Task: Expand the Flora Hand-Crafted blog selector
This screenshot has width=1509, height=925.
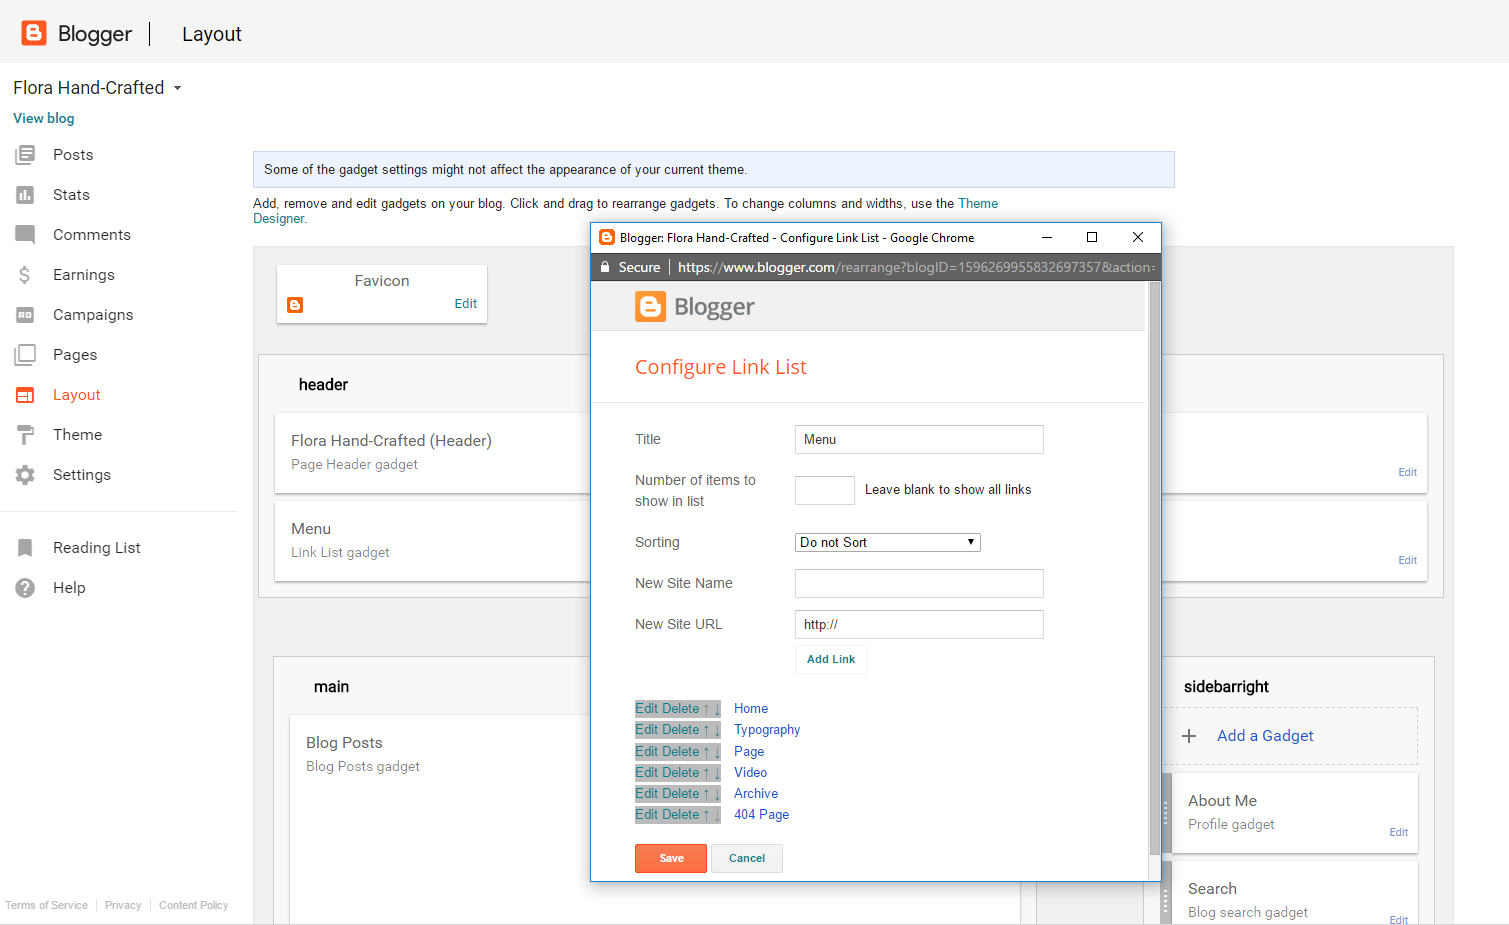Action: tap(97, 88)
